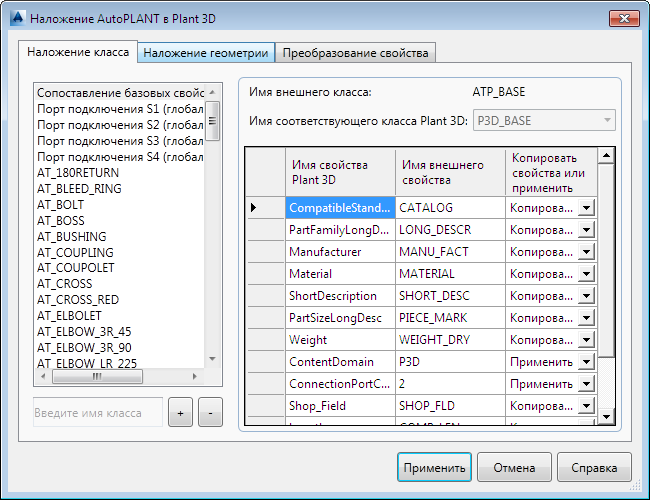Click the MATERIAL external property cell

(x=451, y=274)
